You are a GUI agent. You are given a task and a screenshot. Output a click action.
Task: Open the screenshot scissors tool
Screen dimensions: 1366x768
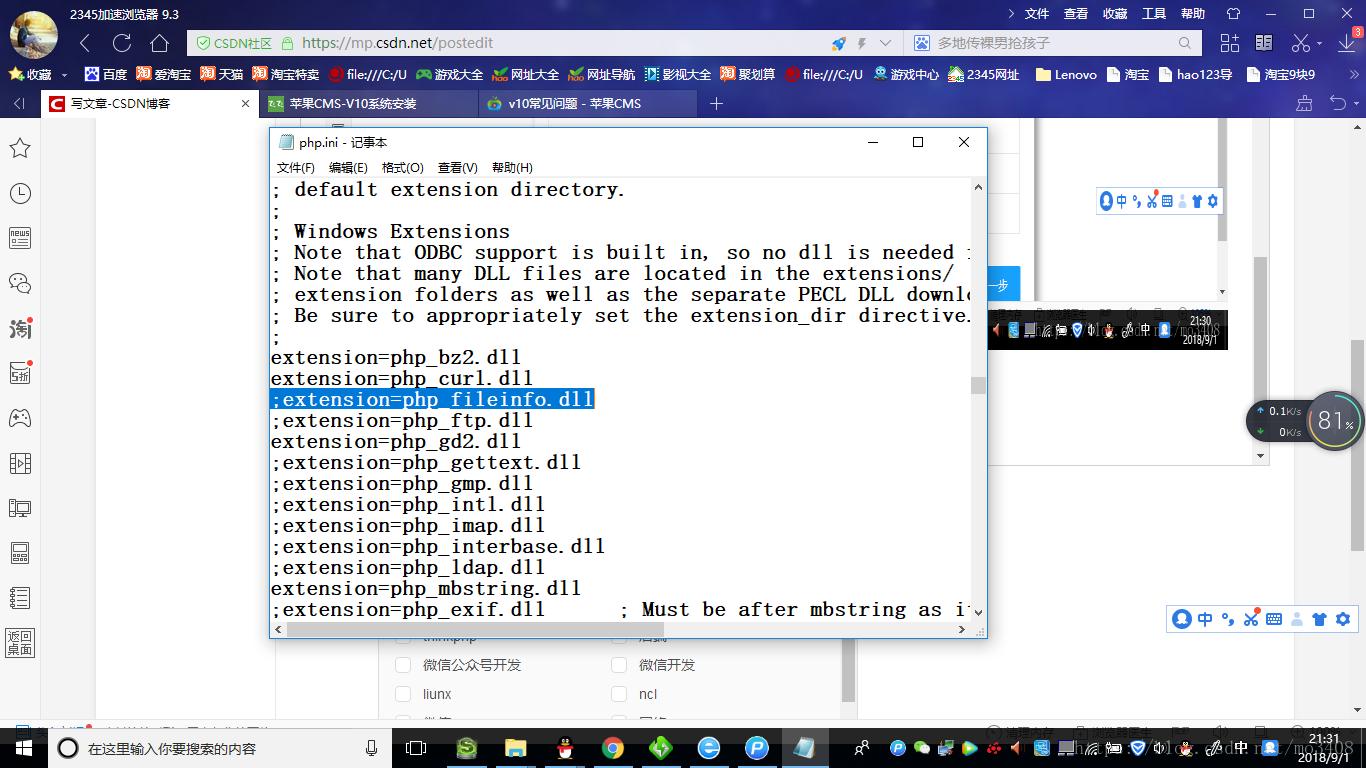pos(1301,43)
